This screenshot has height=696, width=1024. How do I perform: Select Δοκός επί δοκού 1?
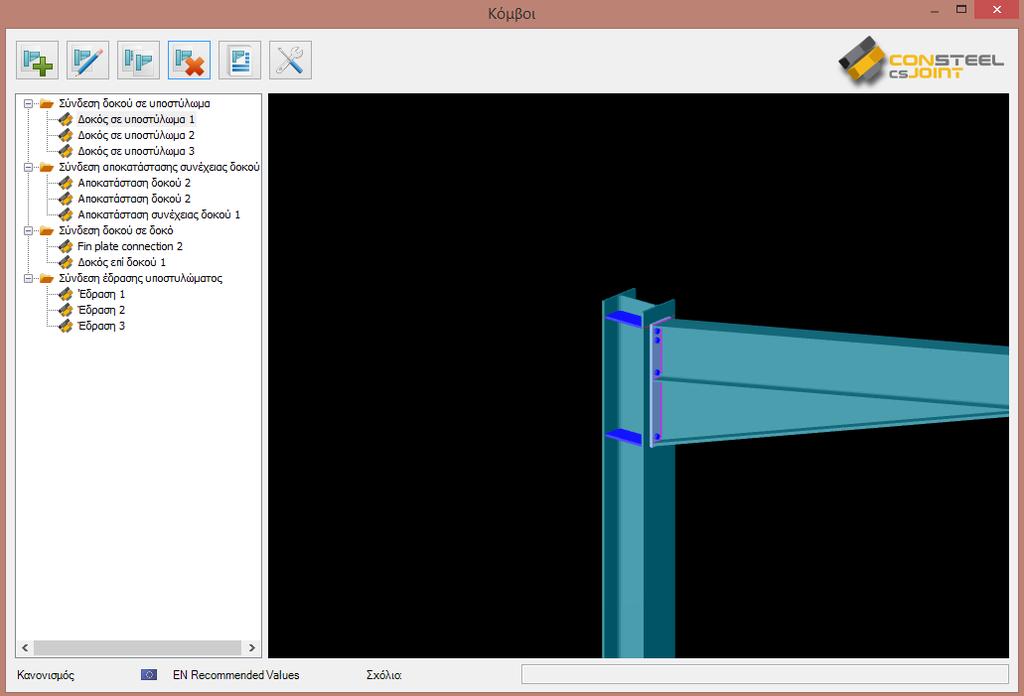tap(121, 262)
